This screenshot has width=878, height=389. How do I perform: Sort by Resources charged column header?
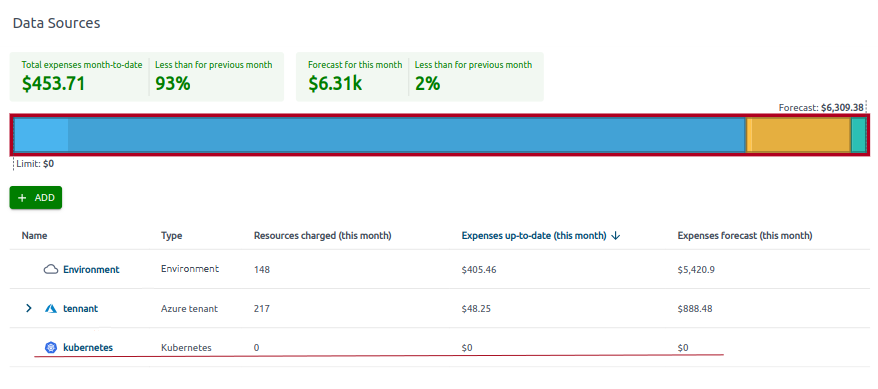point(322,236)
